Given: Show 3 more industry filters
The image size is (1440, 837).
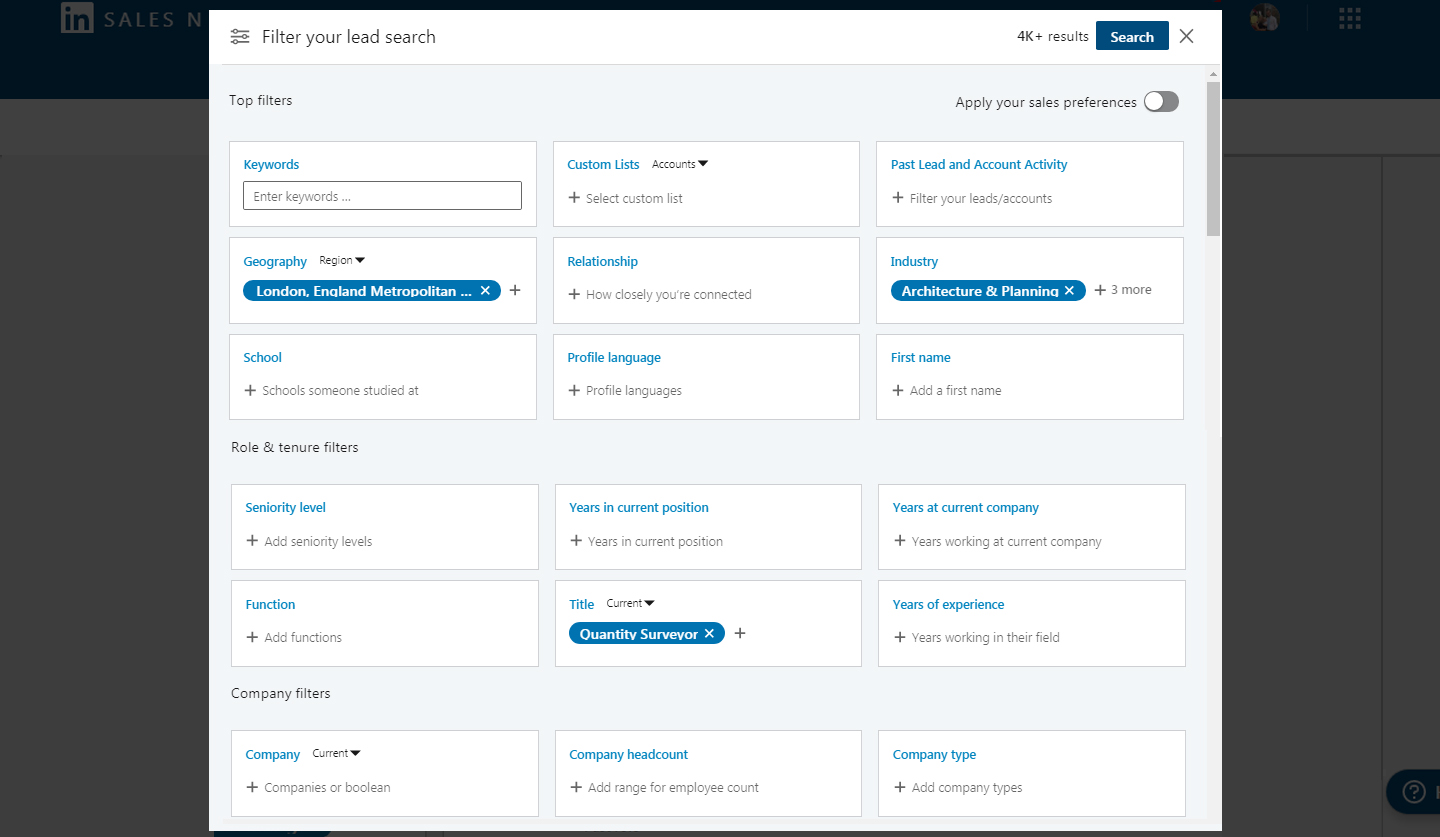Looking at the screenshot, I should 1123,290.
